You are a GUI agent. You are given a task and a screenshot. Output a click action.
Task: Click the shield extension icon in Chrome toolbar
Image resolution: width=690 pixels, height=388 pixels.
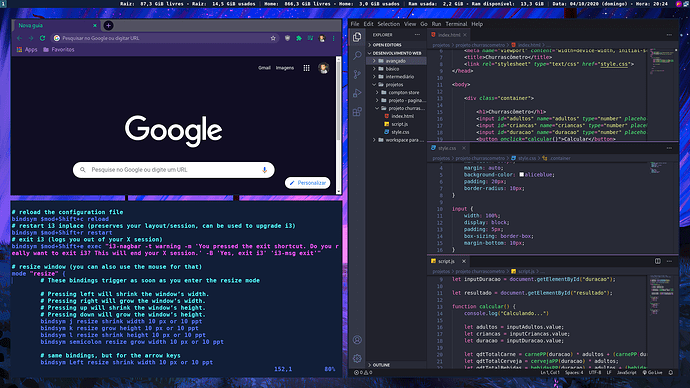(x=287, y=38)
